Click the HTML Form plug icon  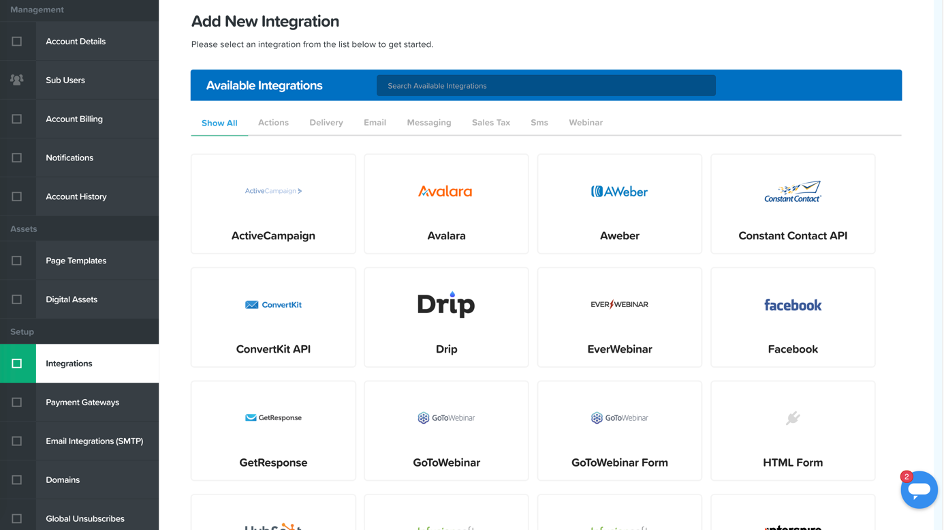793,418
